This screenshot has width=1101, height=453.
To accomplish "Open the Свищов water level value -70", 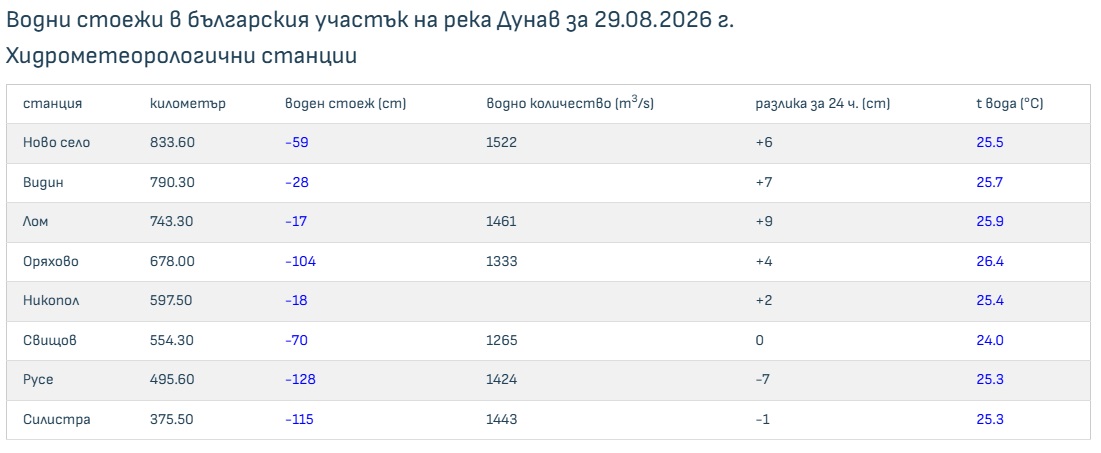I will (296, 341).
